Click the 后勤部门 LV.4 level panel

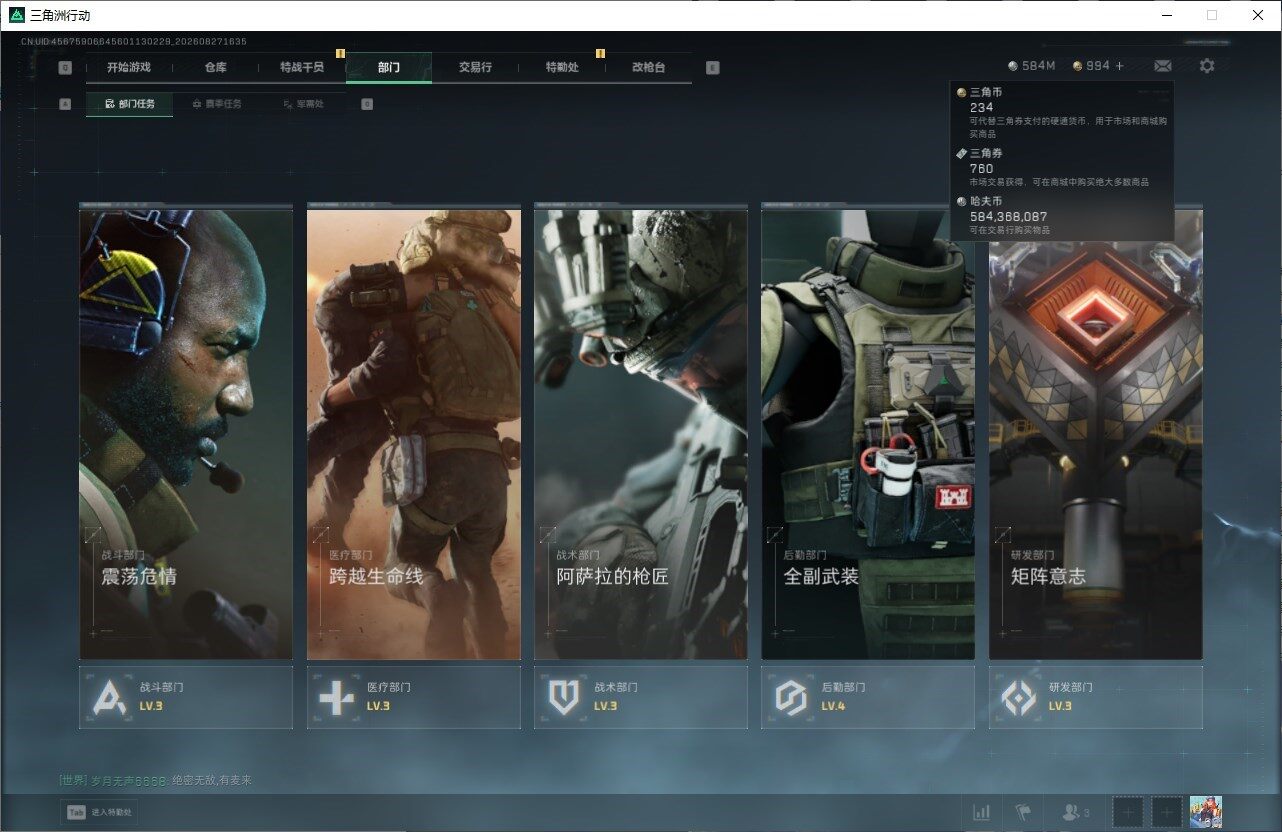(868, 697)
